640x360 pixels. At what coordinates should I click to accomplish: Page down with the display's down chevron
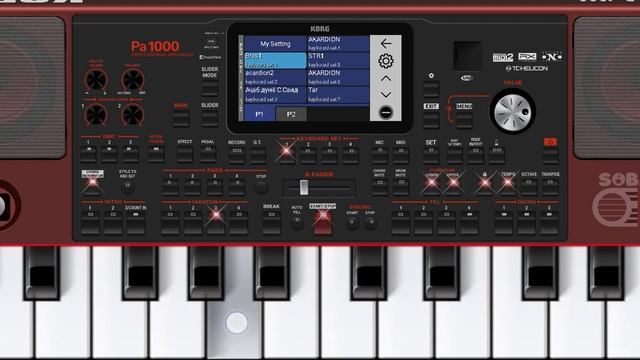(x=386, y=95)
